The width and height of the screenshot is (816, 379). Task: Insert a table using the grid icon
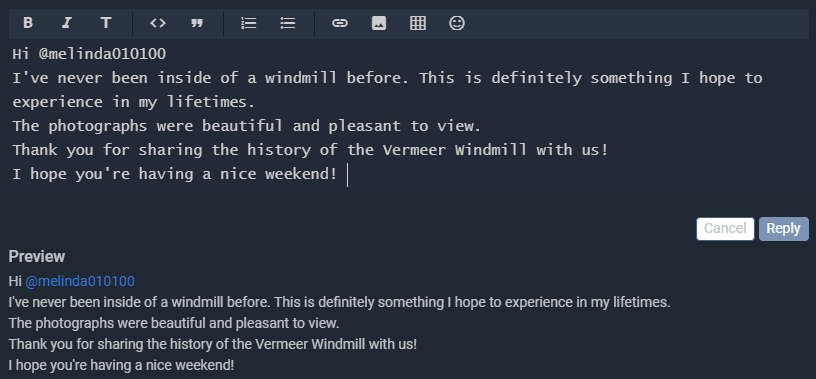point(418,23)
